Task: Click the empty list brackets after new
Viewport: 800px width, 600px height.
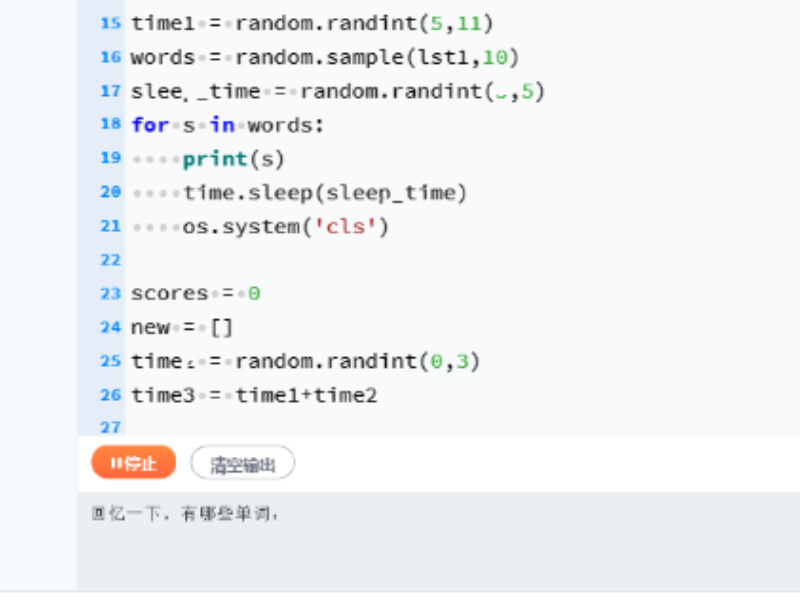Action: [221, 328]
